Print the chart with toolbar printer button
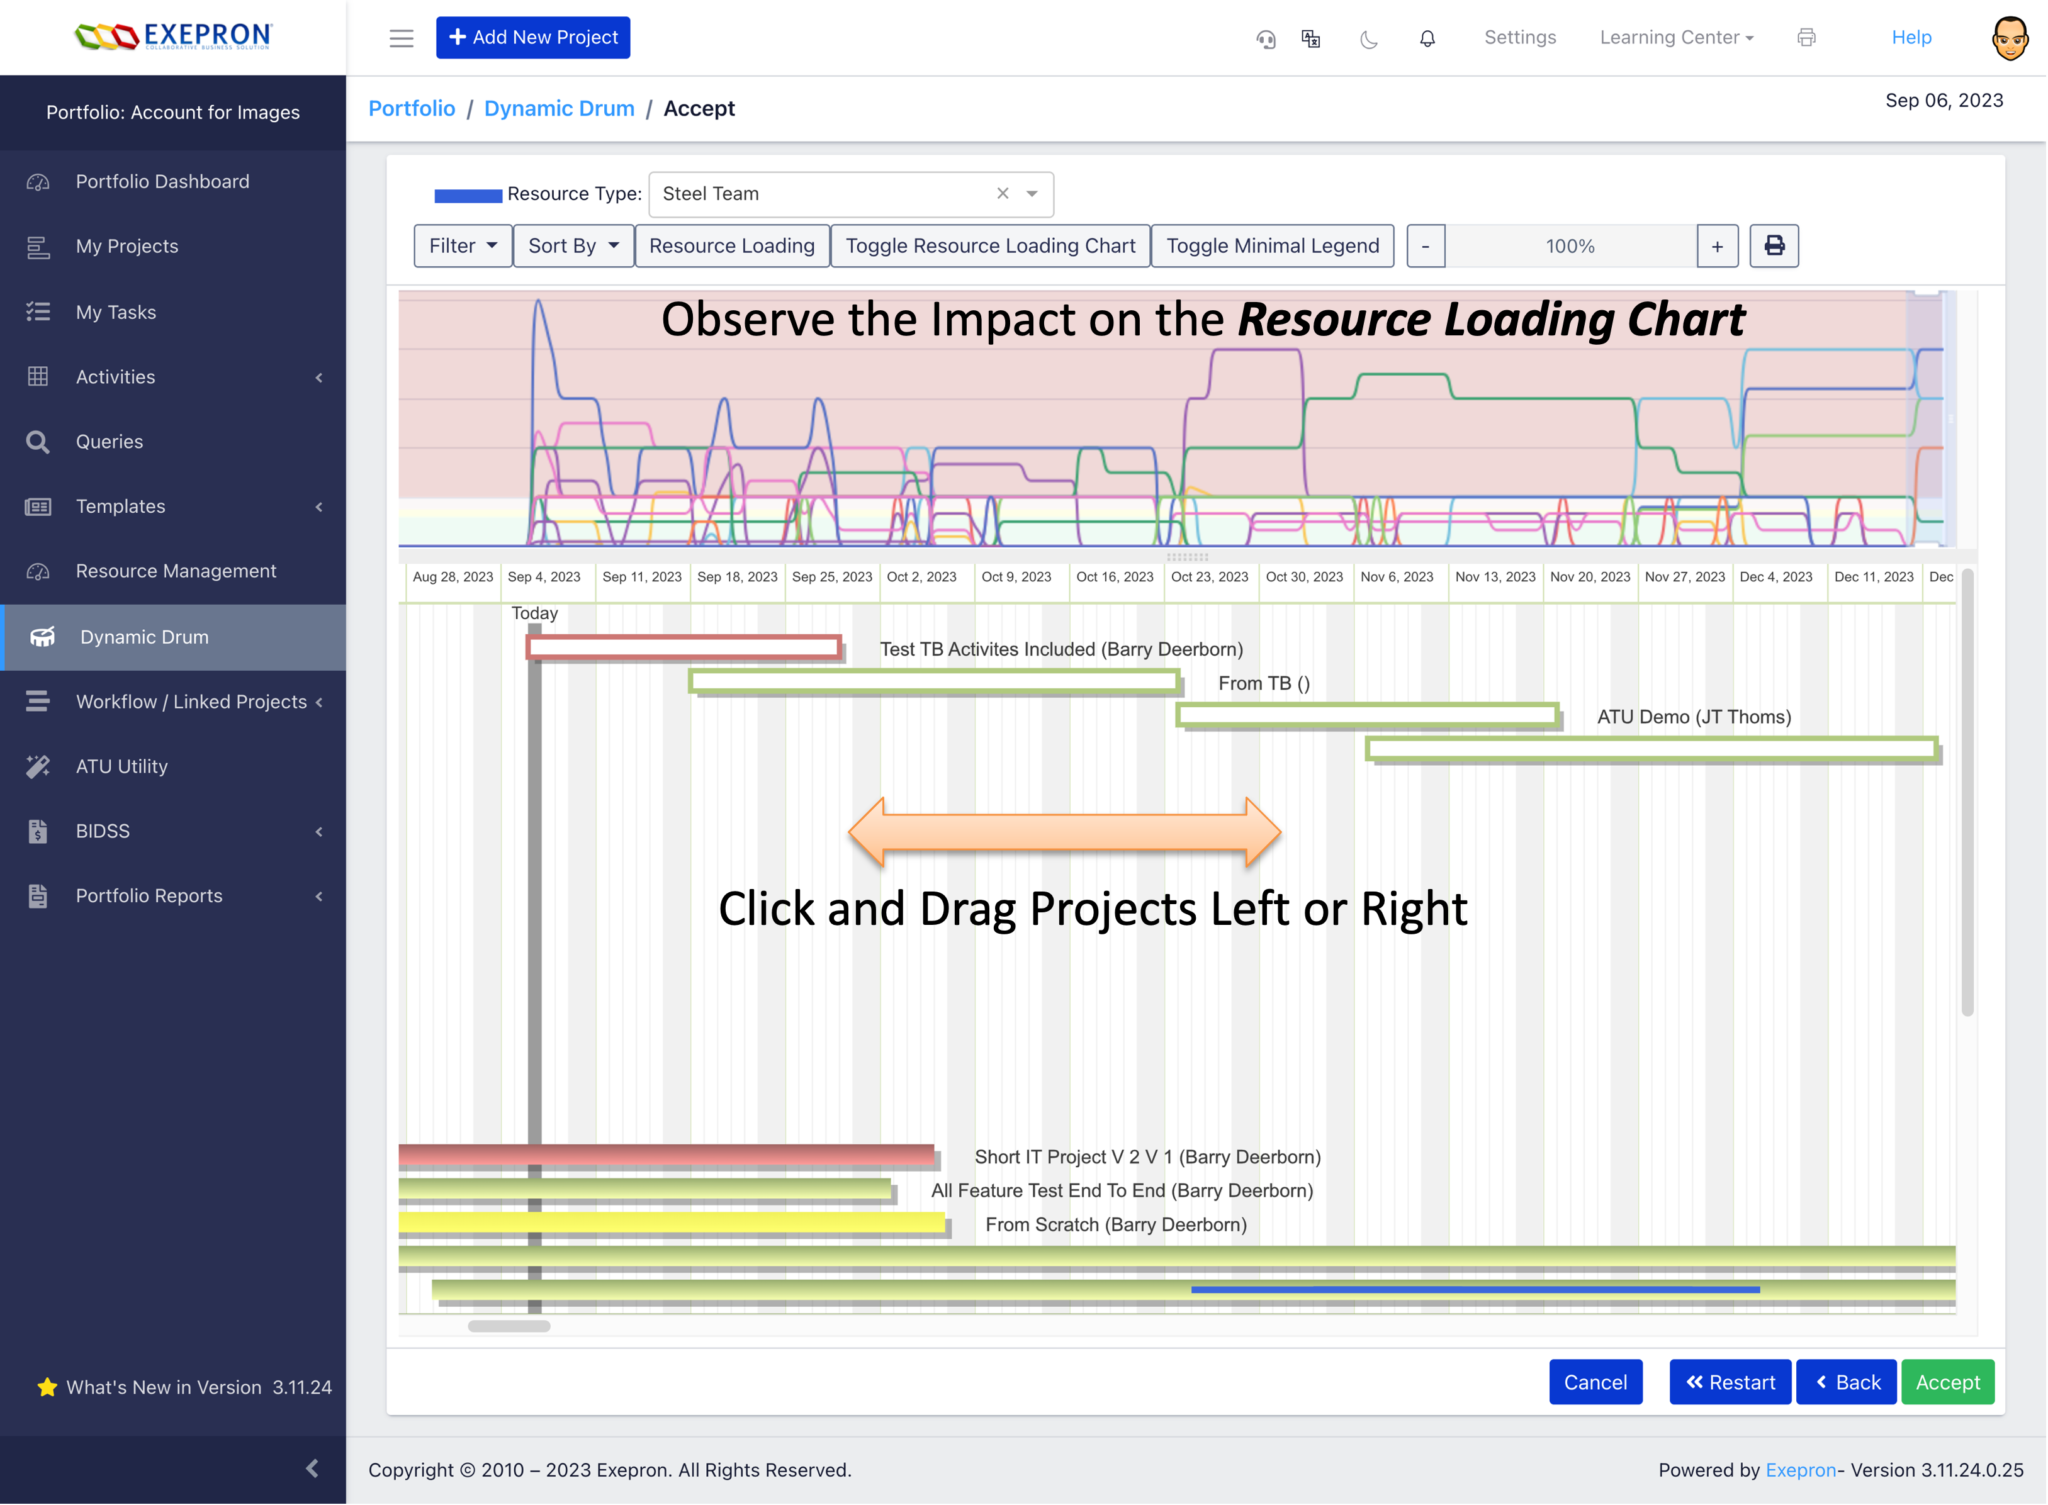 click(x=1774, y=246)
